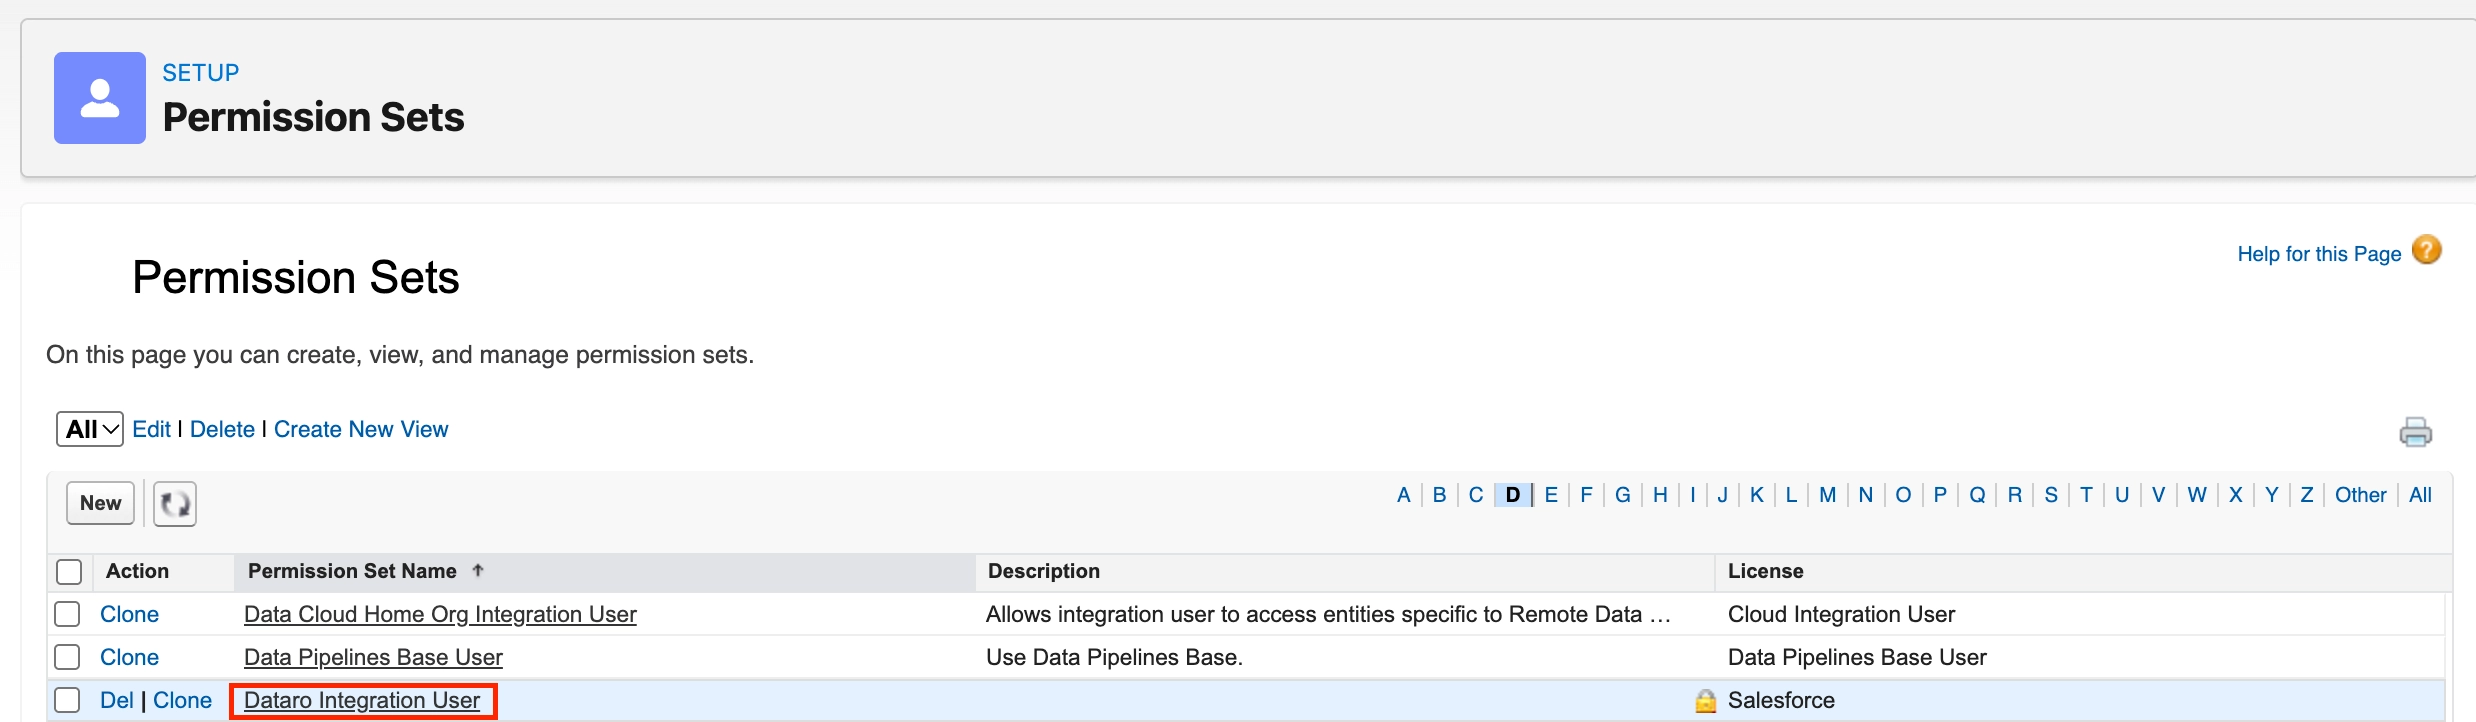Image resolution: width=2476 pixels, height=722 pixels.
Task: Toggle the select-all checkbox in header
Action: tap(69, 571)
